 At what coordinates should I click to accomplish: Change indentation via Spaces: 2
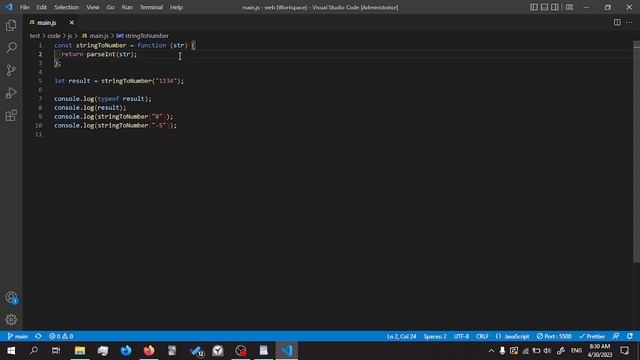[x=435, y=336]
